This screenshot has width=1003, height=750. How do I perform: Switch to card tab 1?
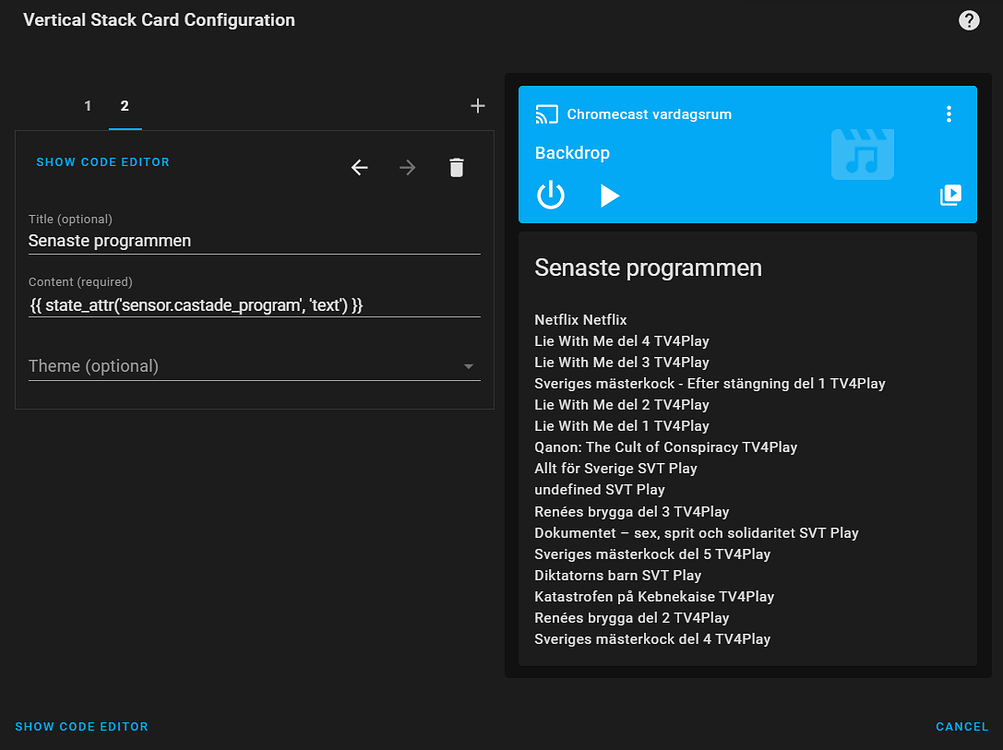tap(88, 106)
